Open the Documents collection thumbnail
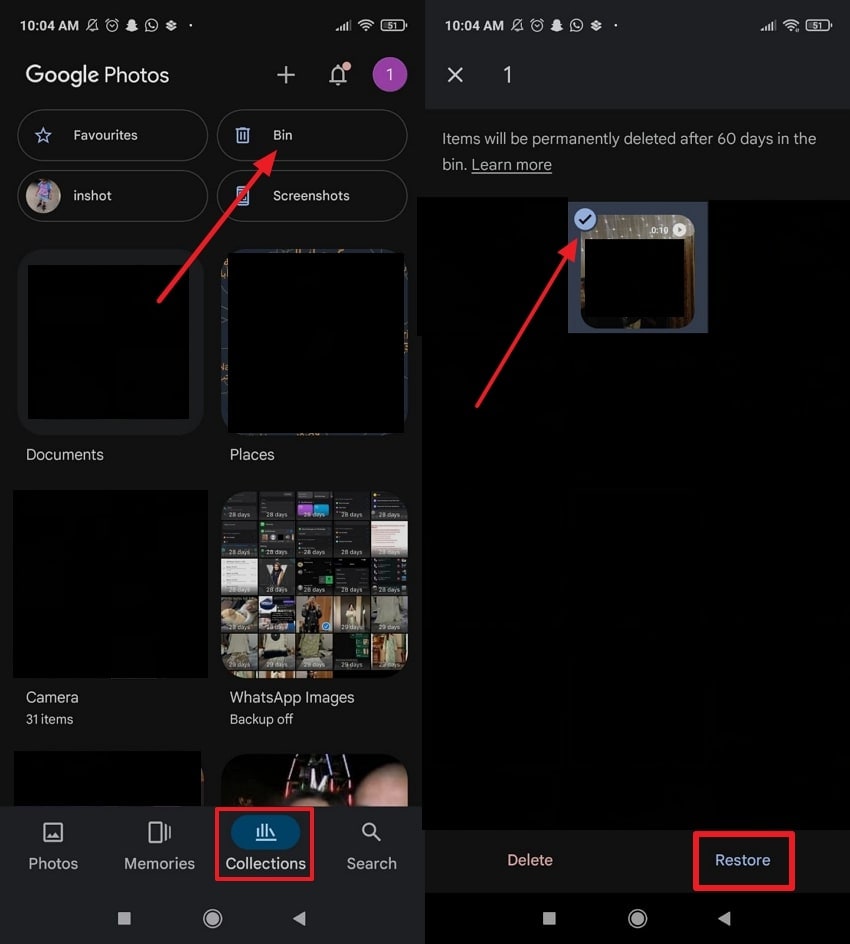Image resolution: width=850 pixels, height=944 pixels. 109,342
